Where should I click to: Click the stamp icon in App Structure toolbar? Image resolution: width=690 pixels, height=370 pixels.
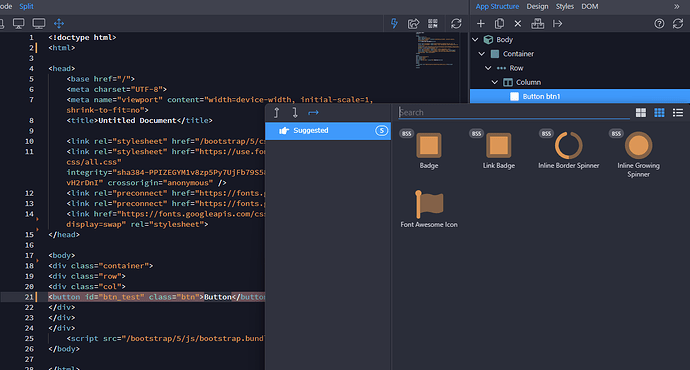(x=537, y=24)
